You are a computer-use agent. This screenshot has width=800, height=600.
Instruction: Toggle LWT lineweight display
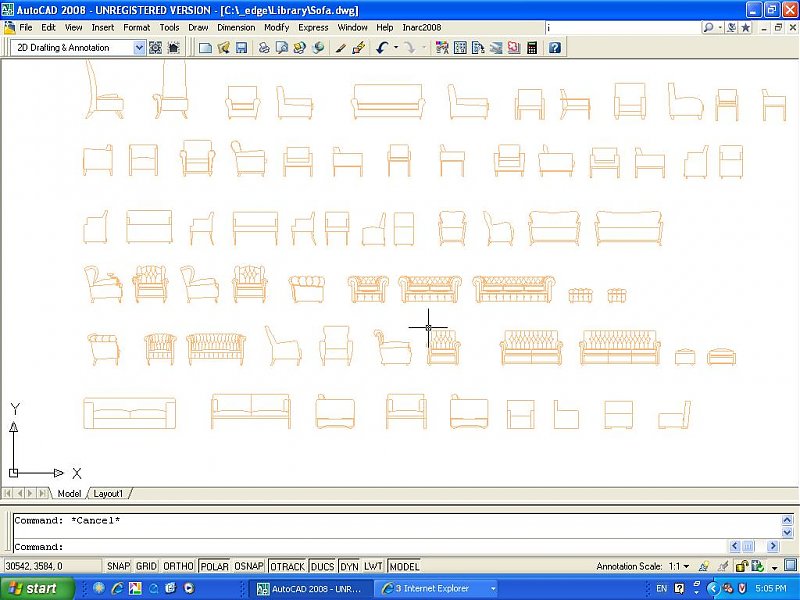click(373, 566)
